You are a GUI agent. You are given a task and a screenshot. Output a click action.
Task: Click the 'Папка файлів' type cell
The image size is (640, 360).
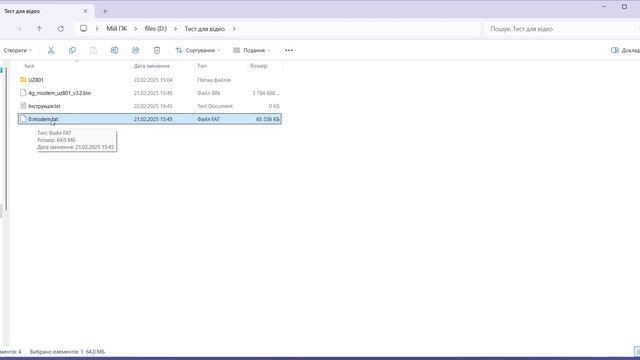click(x=214, y=80)
